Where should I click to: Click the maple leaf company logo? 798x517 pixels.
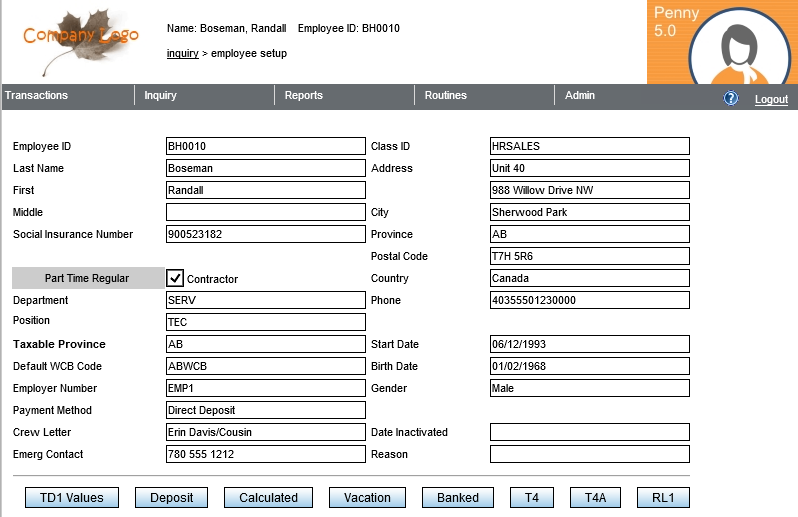(82, 40)
